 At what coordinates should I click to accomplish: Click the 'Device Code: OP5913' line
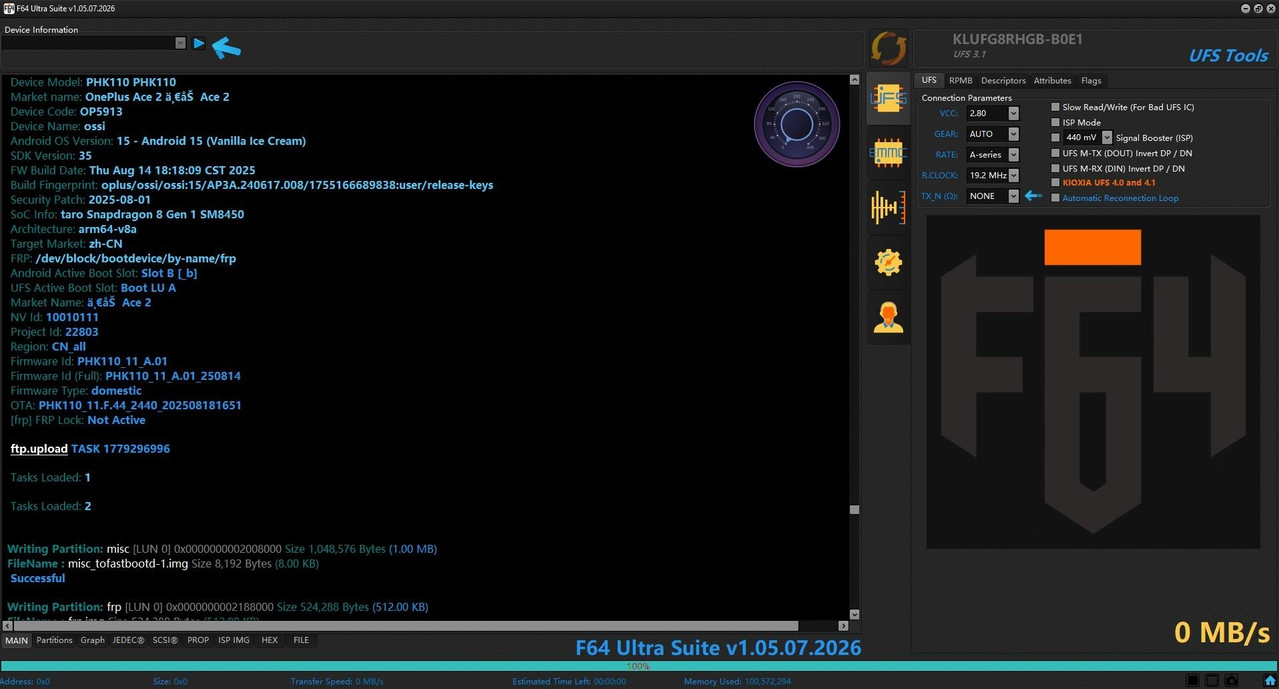[66, 112]
